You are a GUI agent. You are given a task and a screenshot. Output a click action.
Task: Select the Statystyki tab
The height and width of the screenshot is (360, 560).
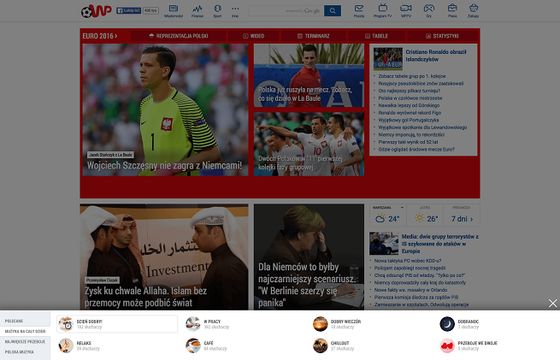(x=442, y=36)
